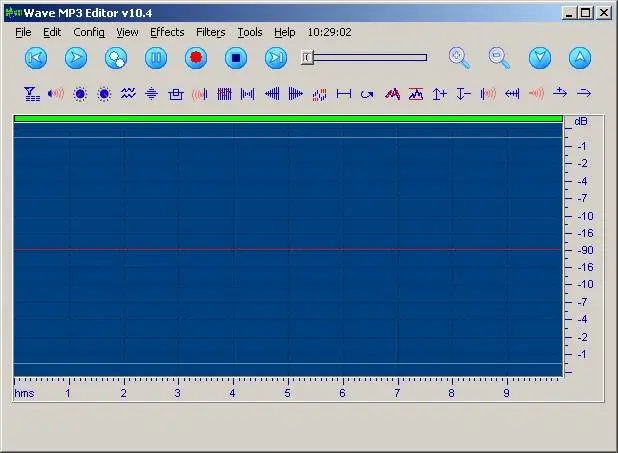This screenshot has height=453, width=618.
Task: Click the dense vertical bars icon
Action: (x=224, y=94)
